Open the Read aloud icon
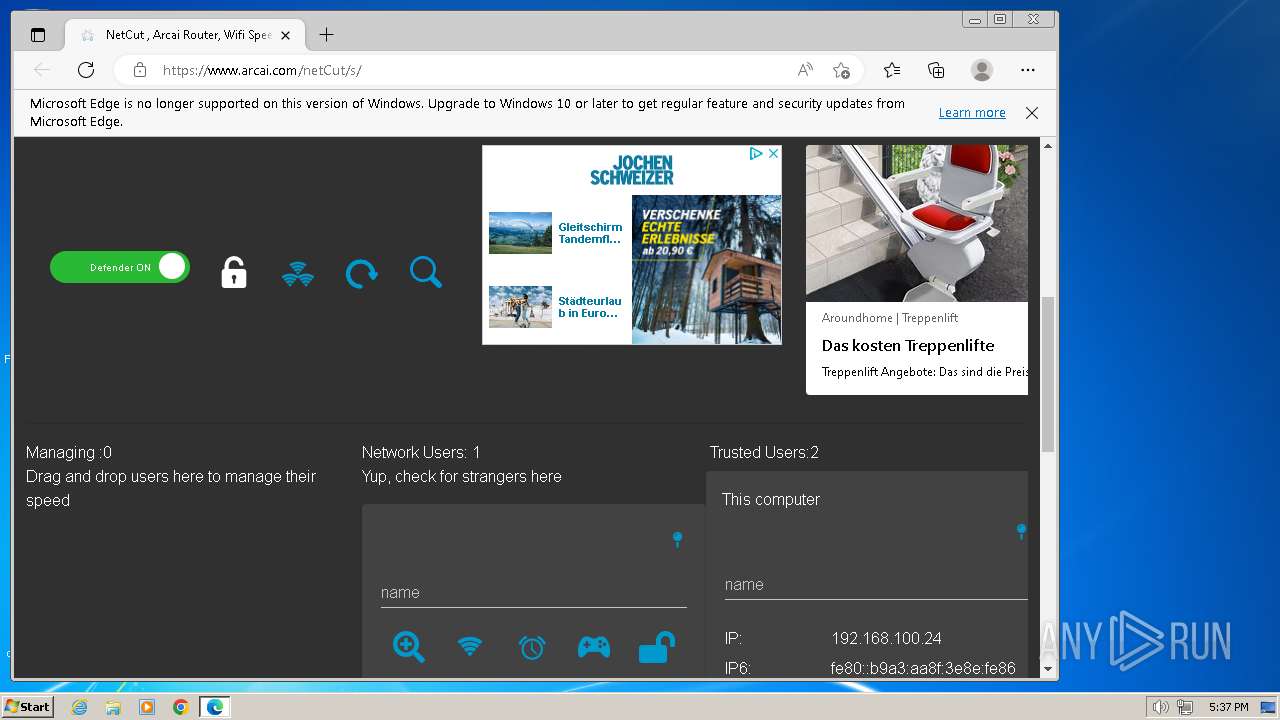1280x720 pixels. coord(805,70)
